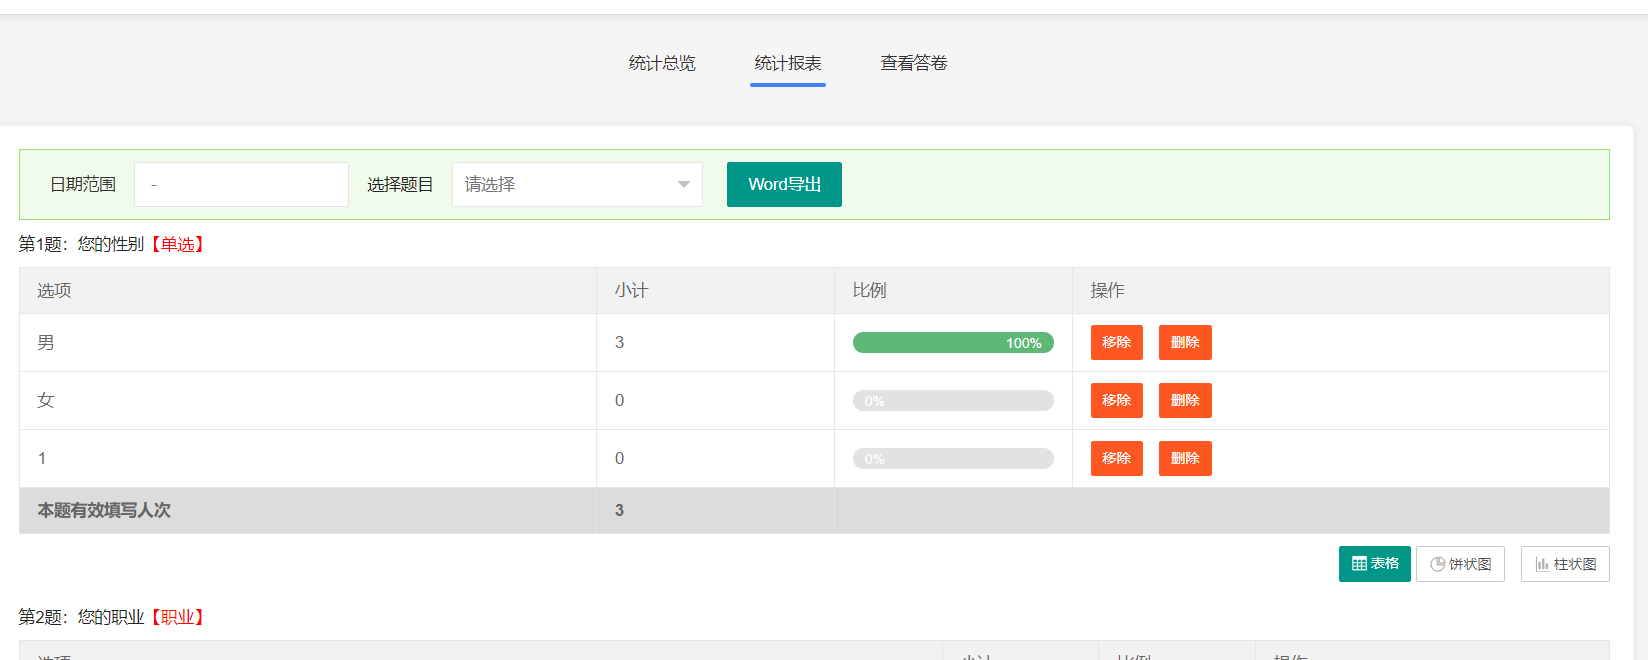Image resolution: width=1648 pixels, height=660 pixels.
Task: Click 删除 for option 1 row
Action: point(1185,458)
